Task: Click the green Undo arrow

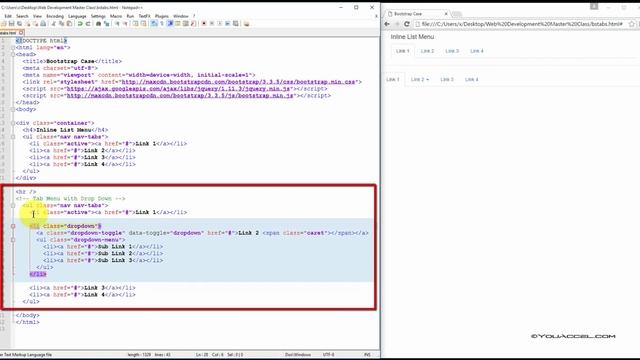Action: [x=79, y=24]
